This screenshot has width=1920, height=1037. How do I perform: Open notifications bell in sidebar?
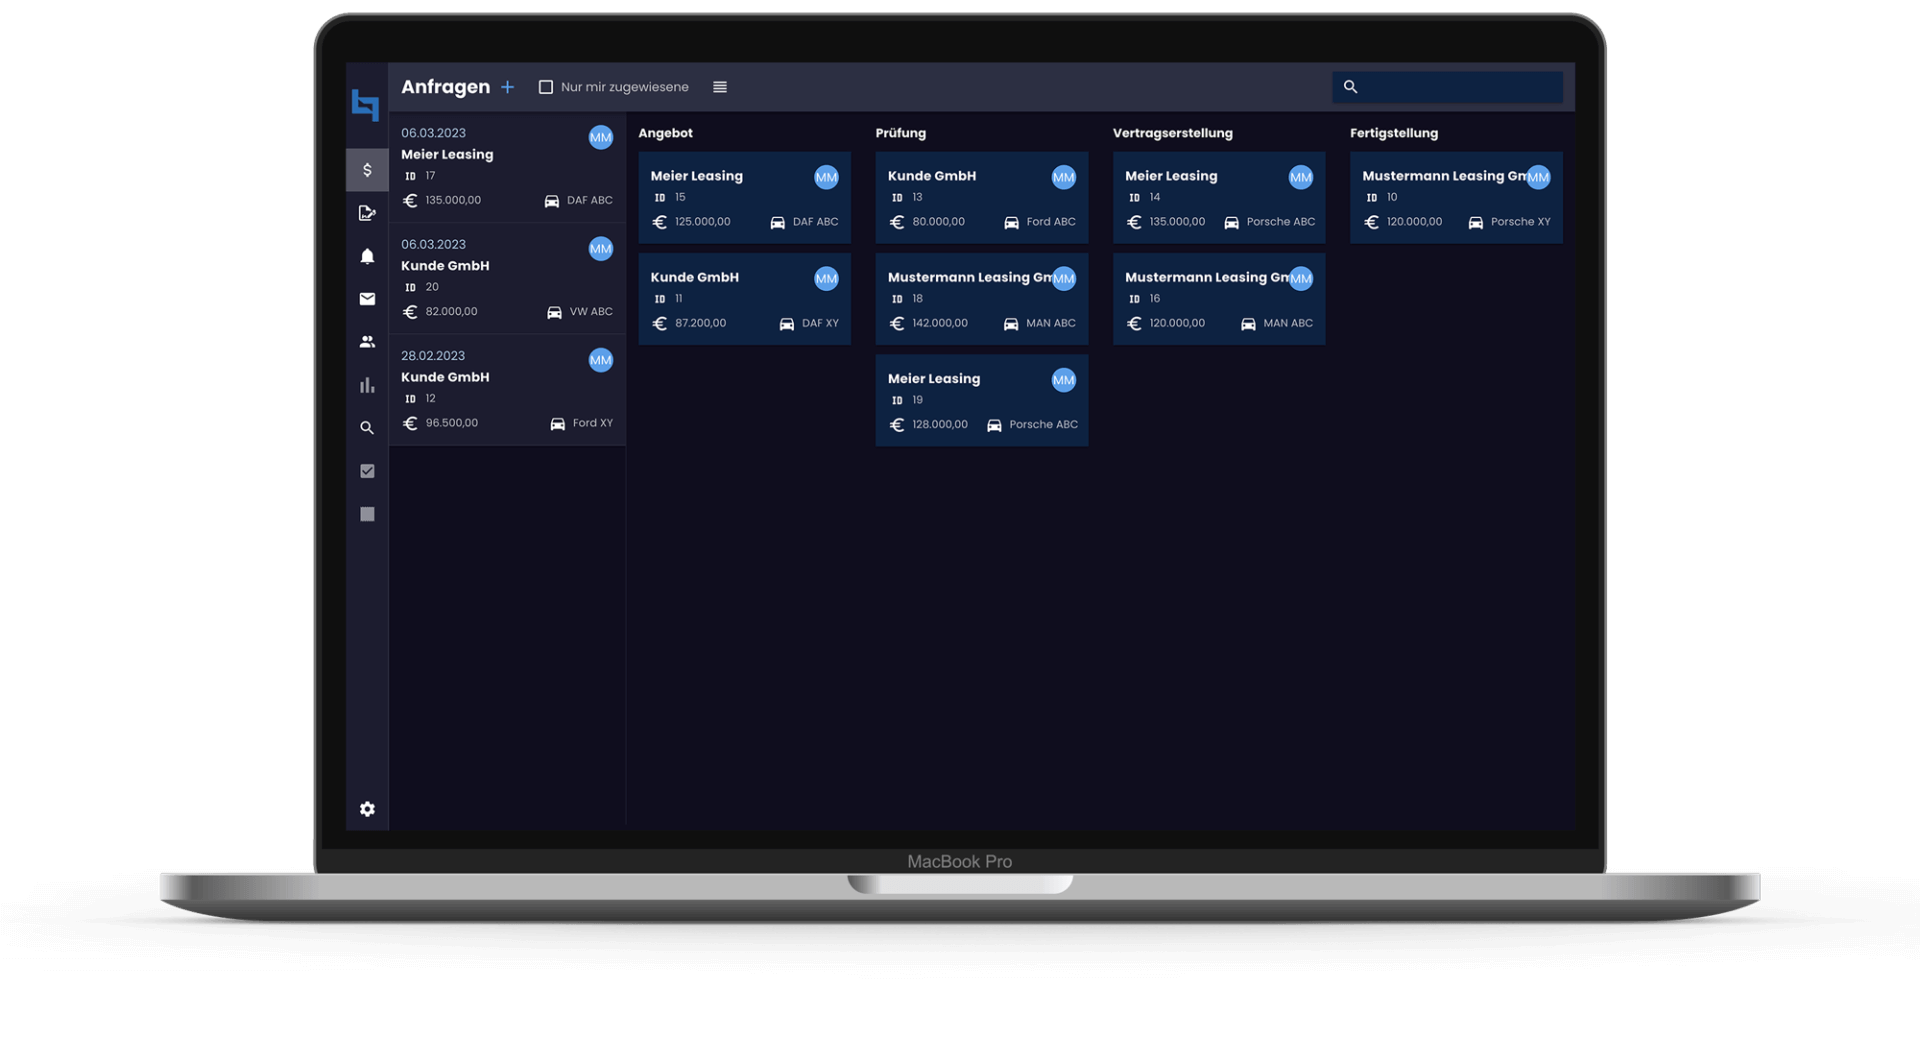point(367,256)
